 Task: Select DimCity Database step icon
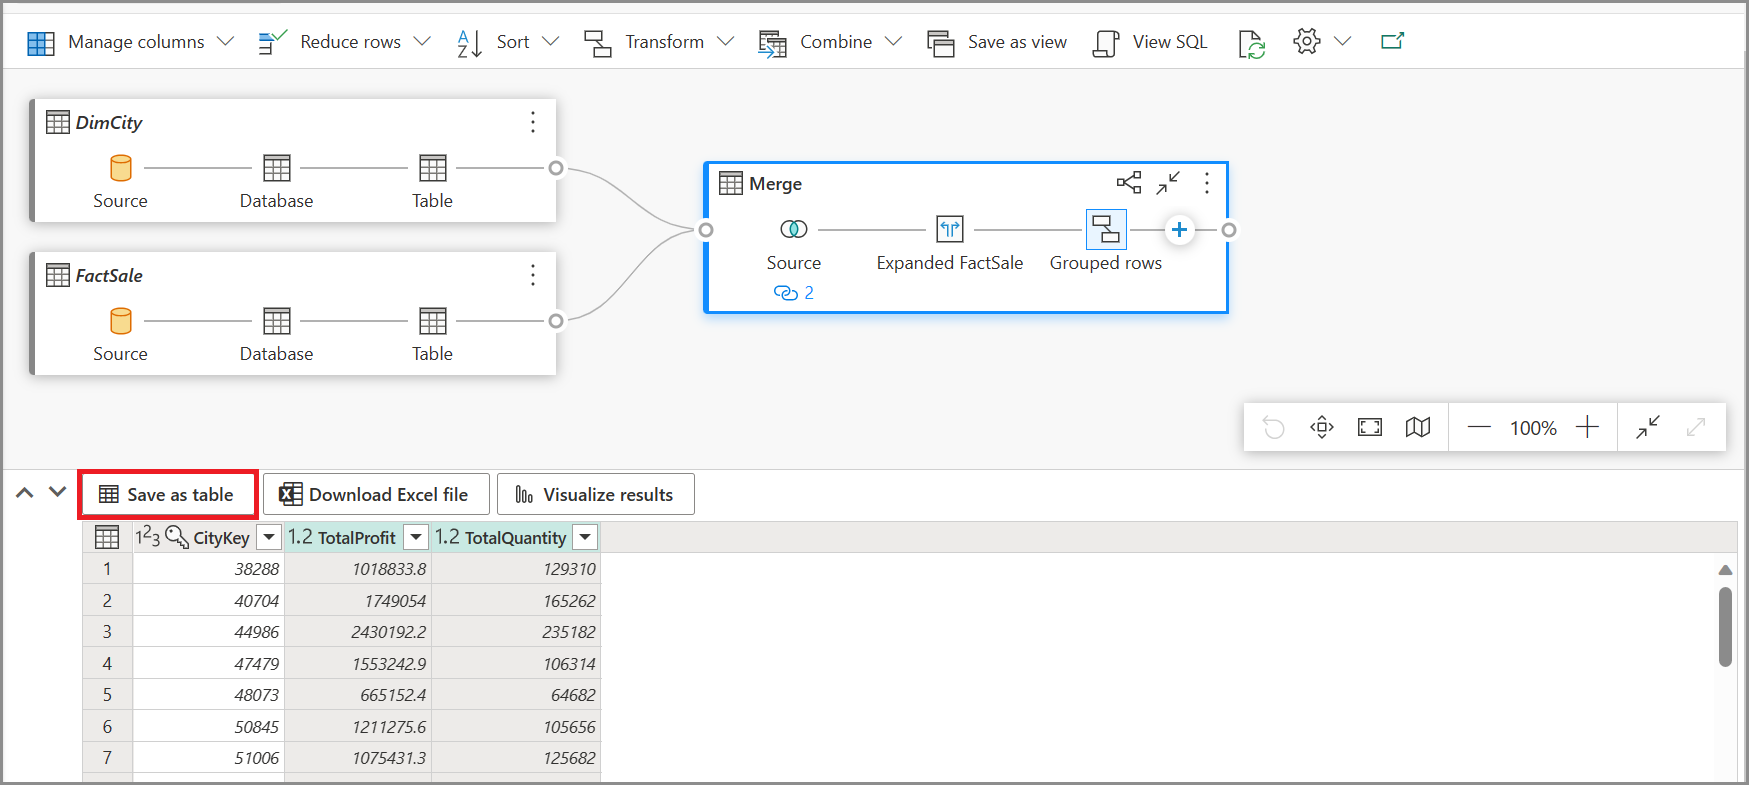(x=276, y=168)
